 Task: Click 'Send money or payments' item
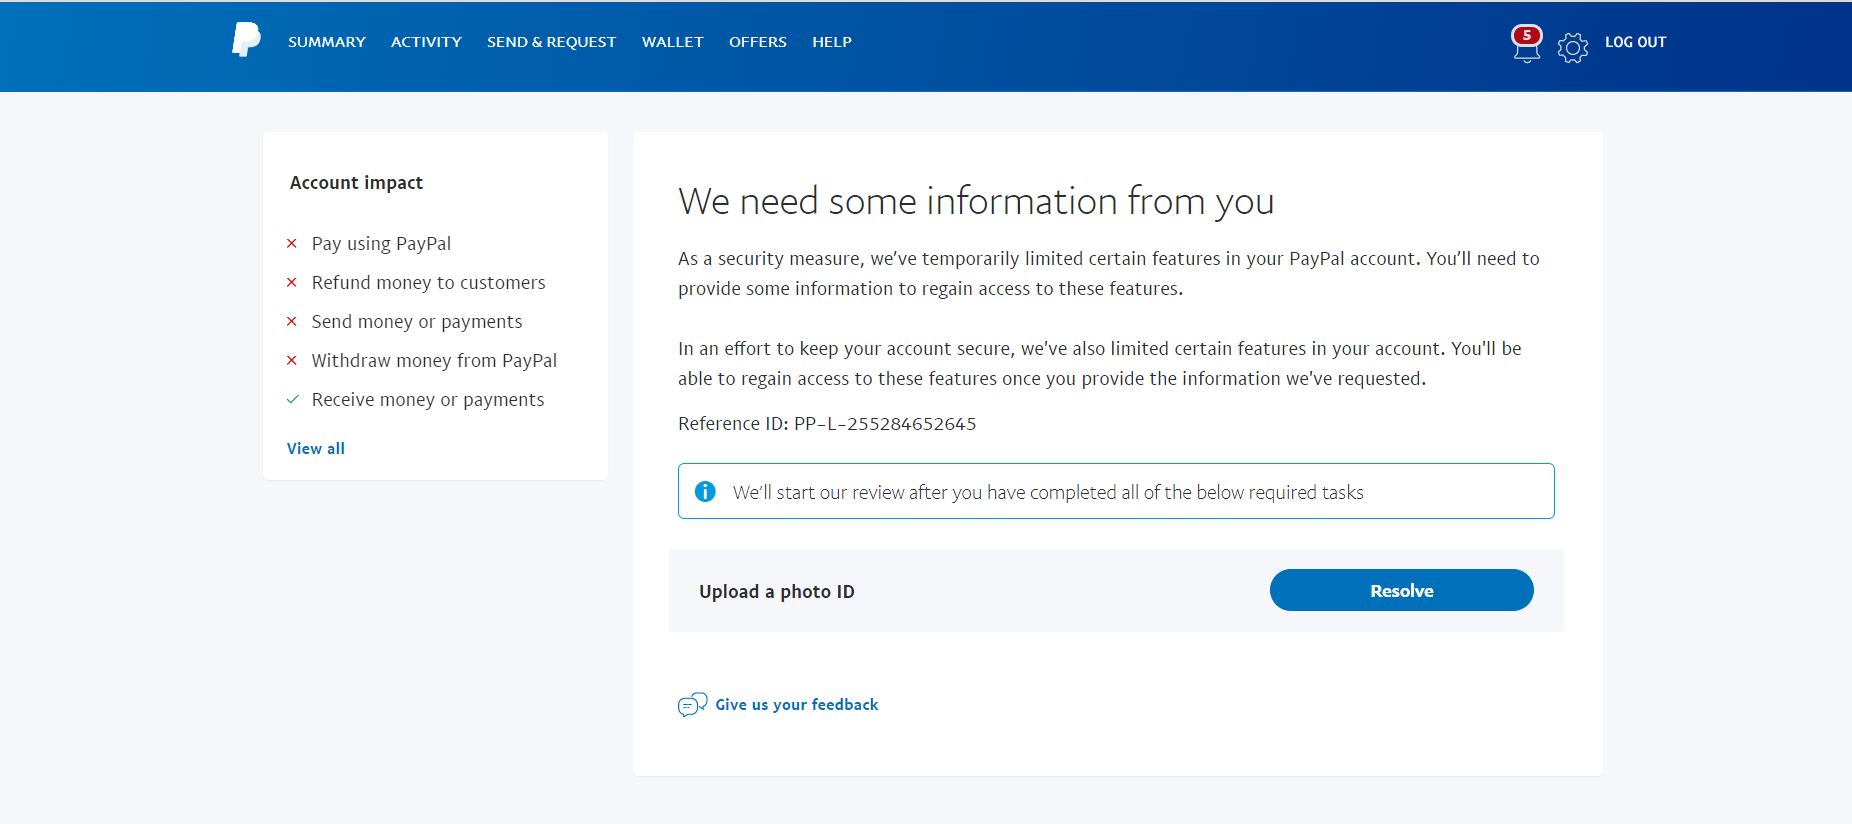pos(417,321)
